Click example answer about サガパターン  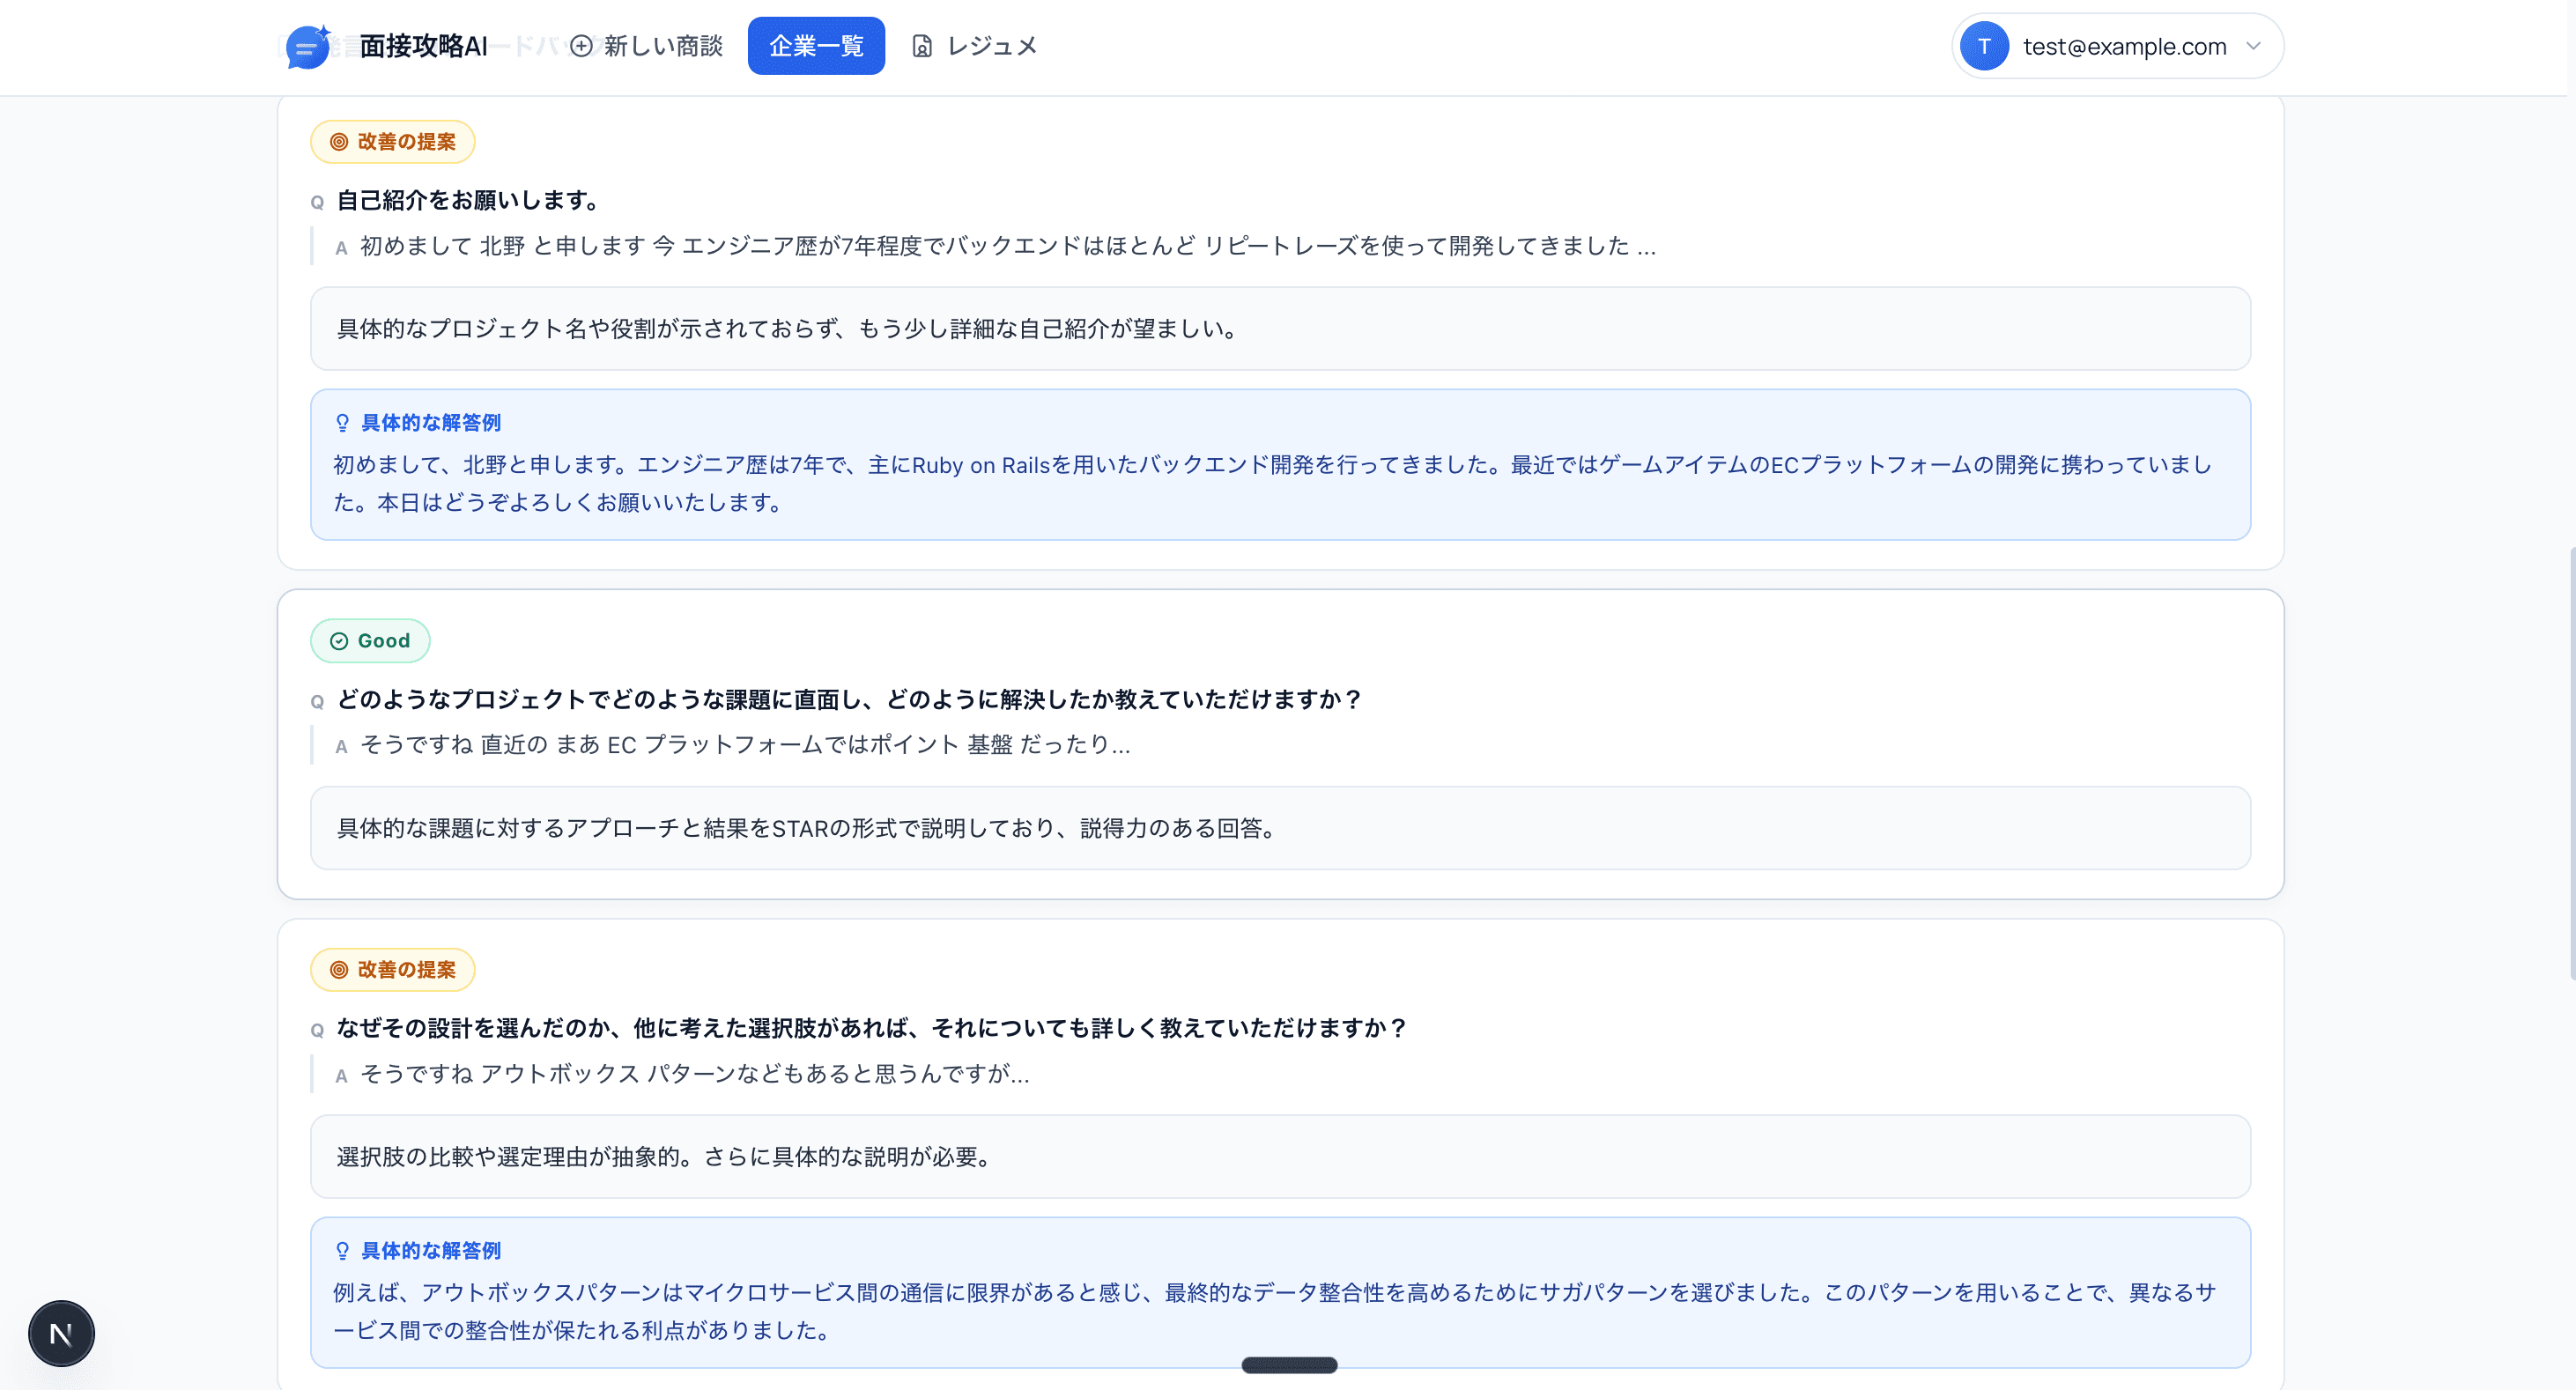[x=1274, y=1311]
